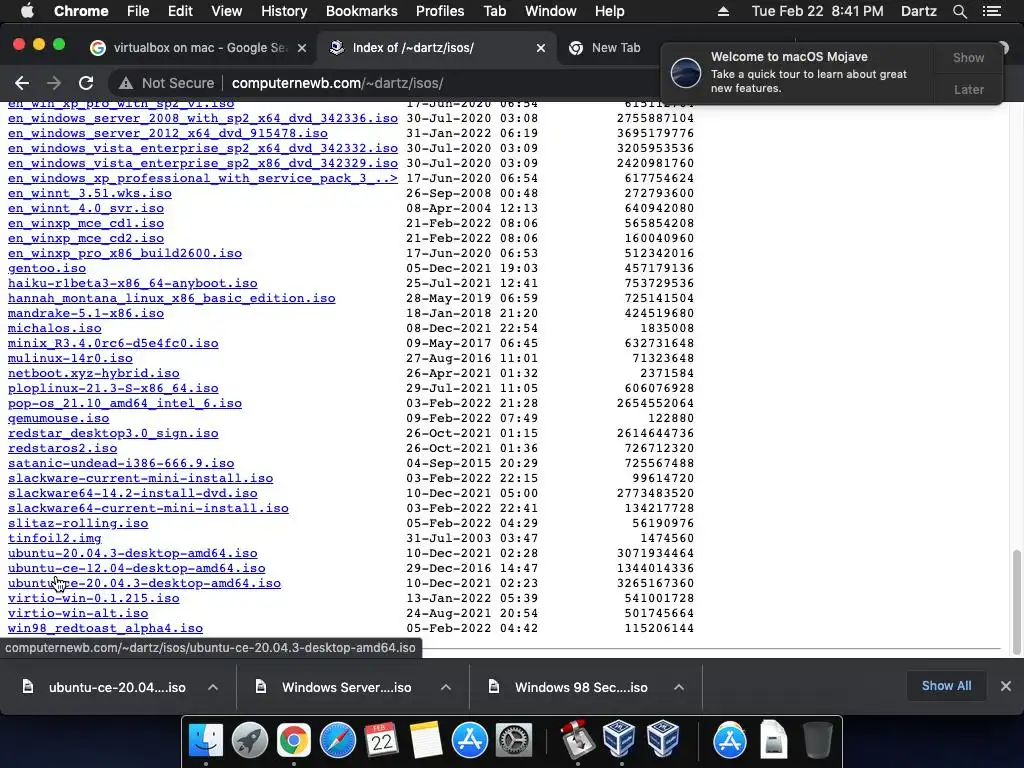The height and width of the screenshot is (768, 1024).
Task: Open the Apple menu
Action: click(x=27, y=11)
